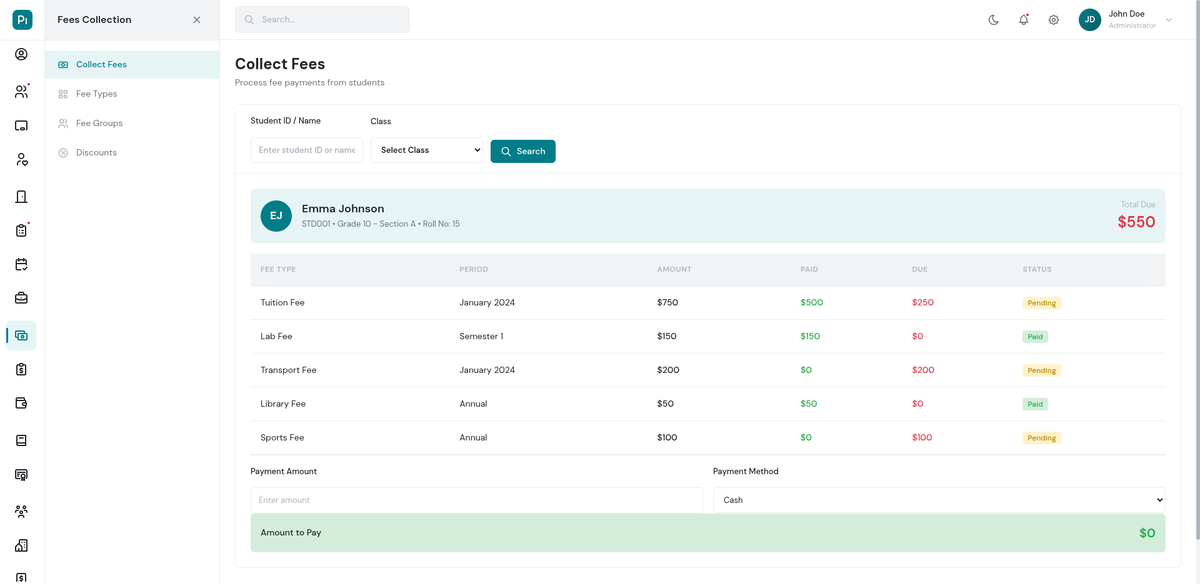Toggle dark mode moon icon
The height and width of the screenshot is (584, 1200).
[x=993, y=20]
